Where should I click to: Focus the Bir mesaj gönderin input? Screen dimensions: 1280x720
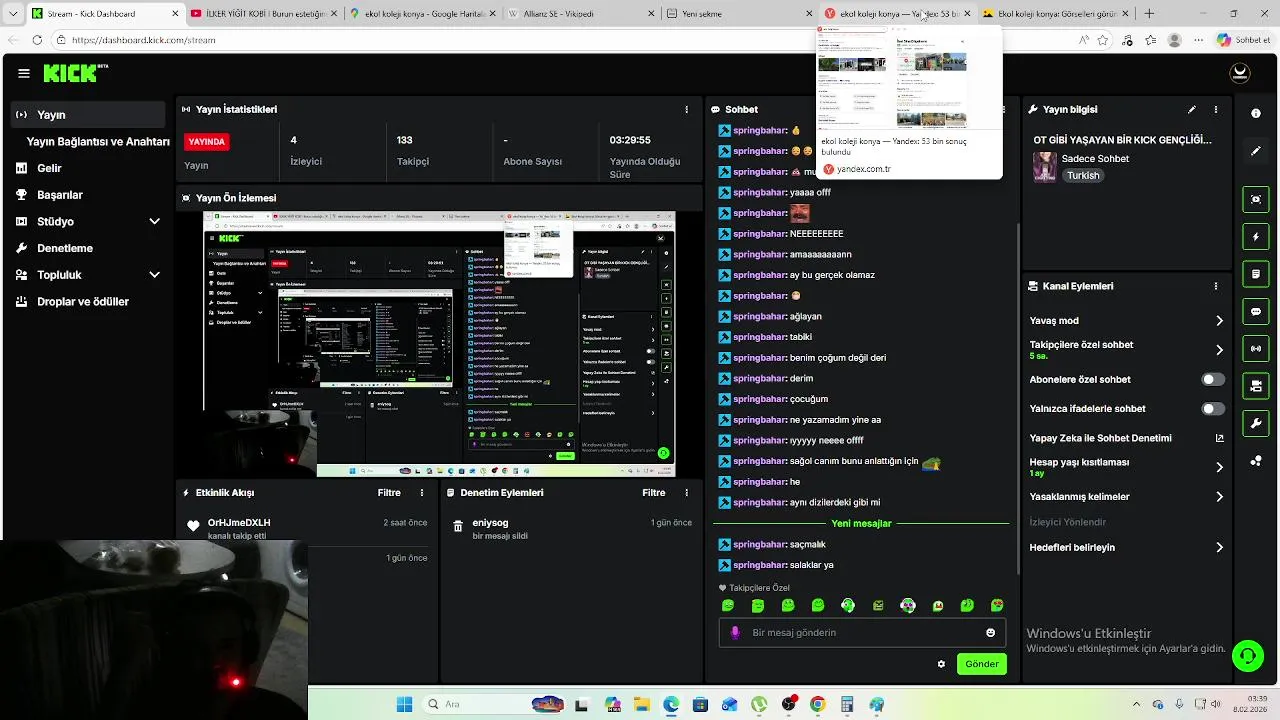click(862, 633)
